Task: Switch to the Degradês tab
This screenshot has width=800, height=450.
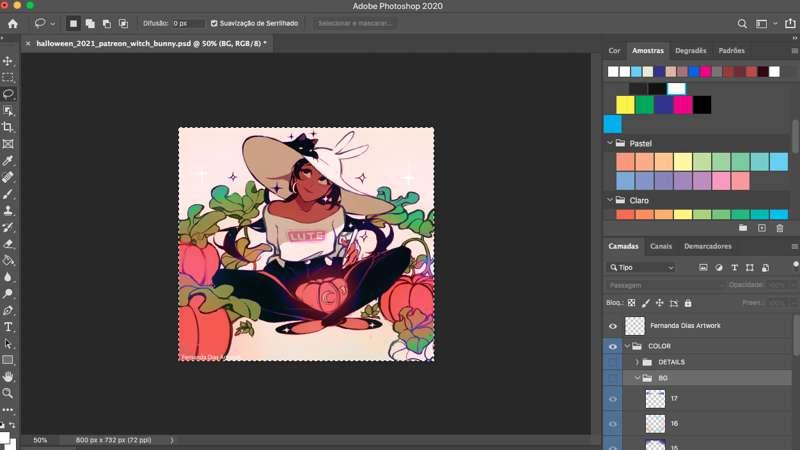Action: [690, 51]
